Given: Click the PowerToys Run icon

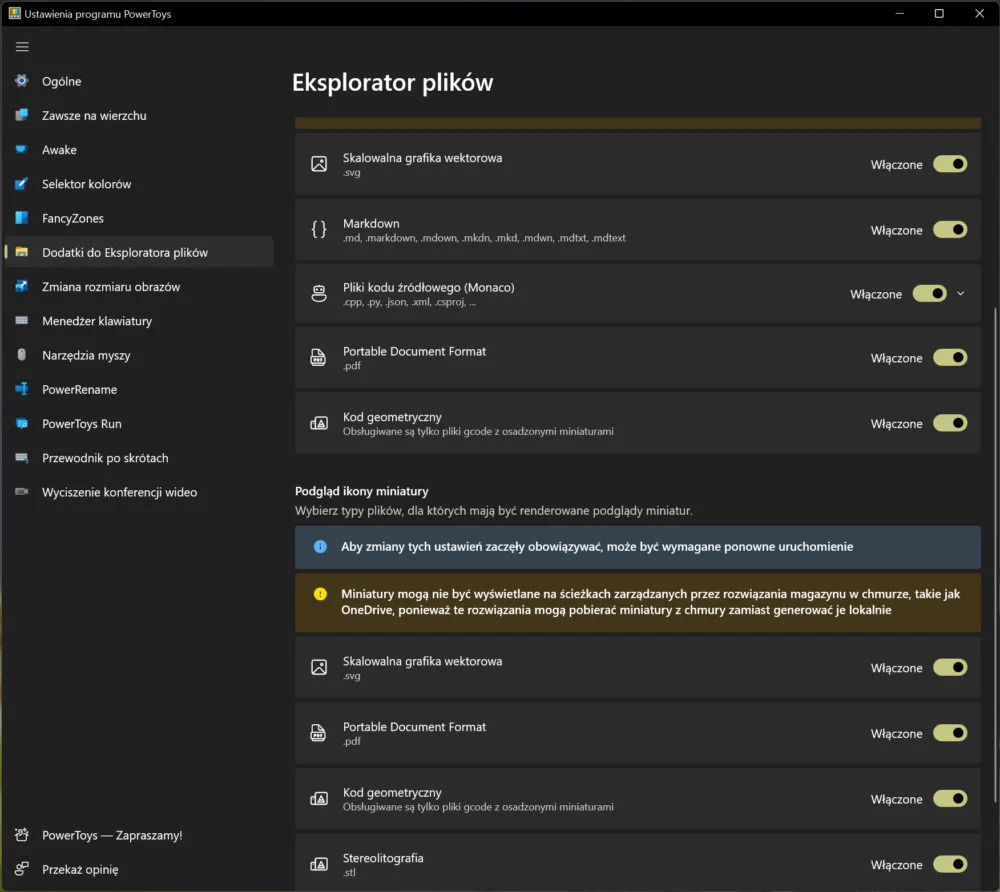Looking at the screenshot, I should [22, 423].
